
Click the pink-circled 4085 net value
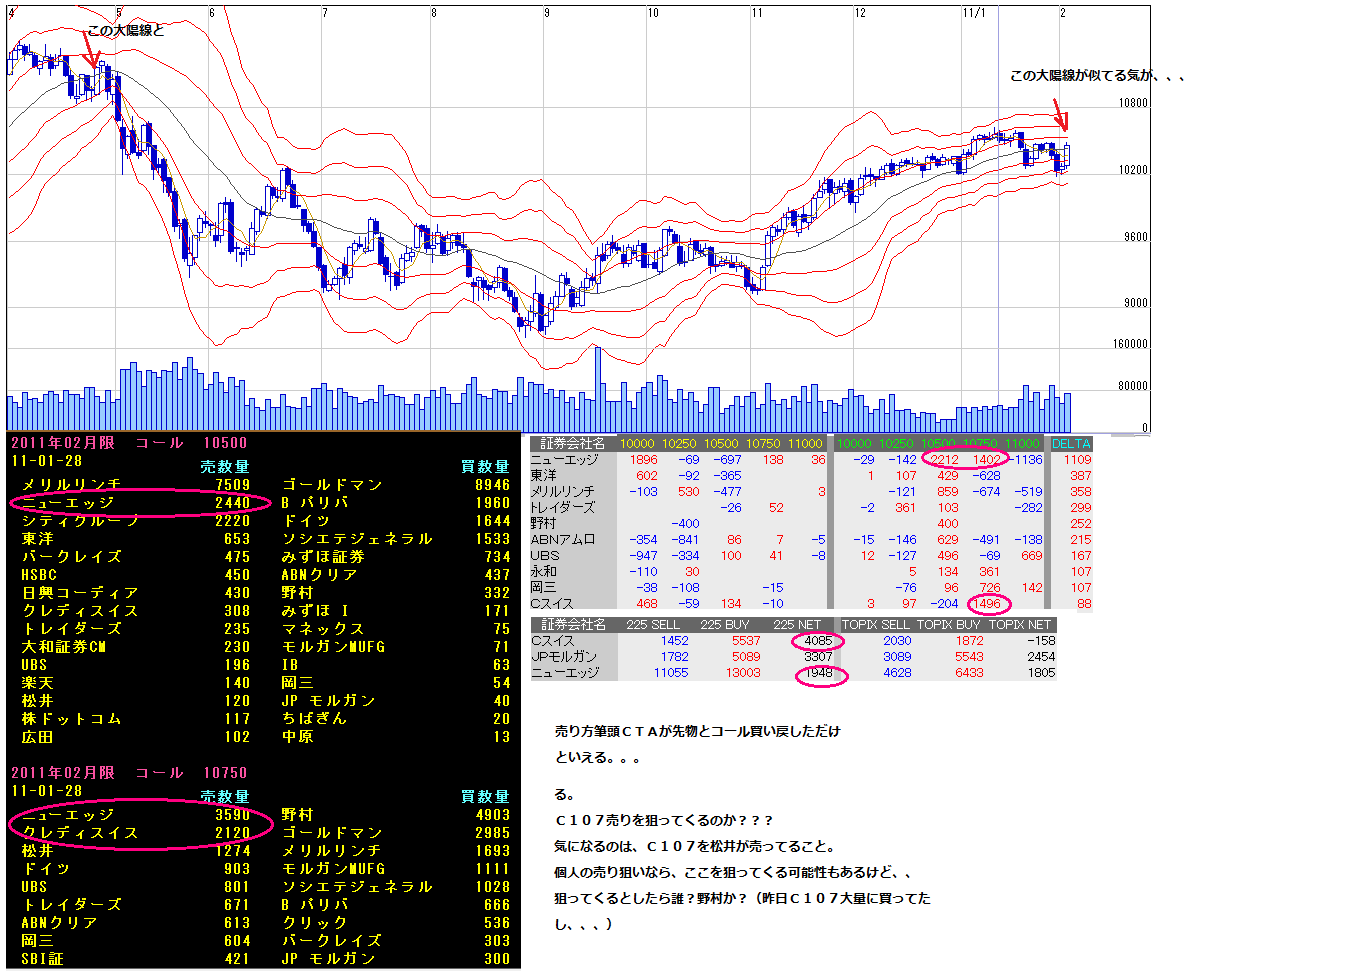pyautogui.click(x=818, y=641)
